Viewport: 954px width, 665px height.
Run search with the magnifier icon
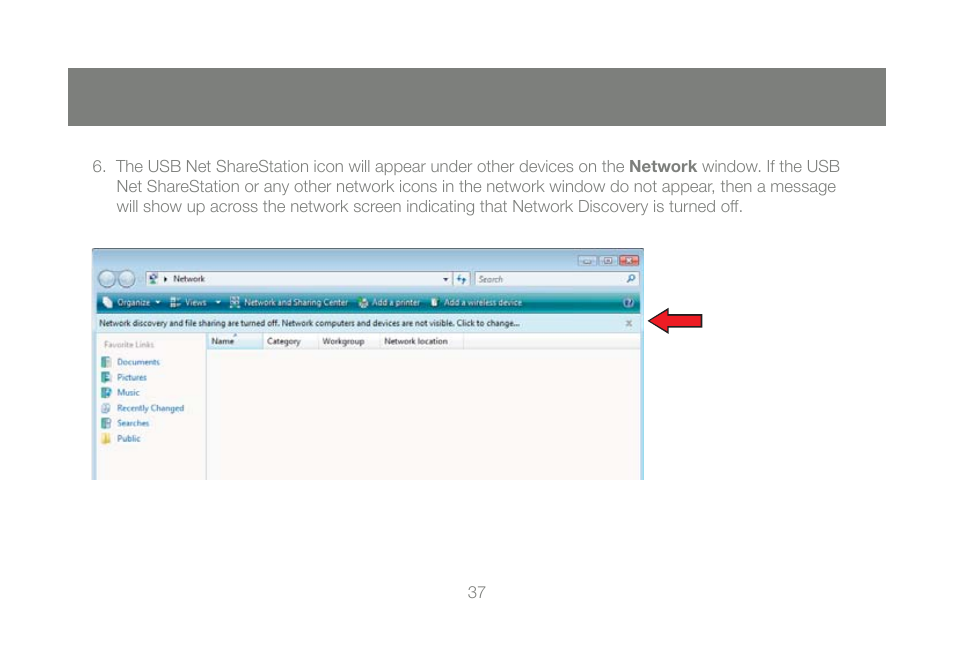pyautogui.click(x=631, y=279)
